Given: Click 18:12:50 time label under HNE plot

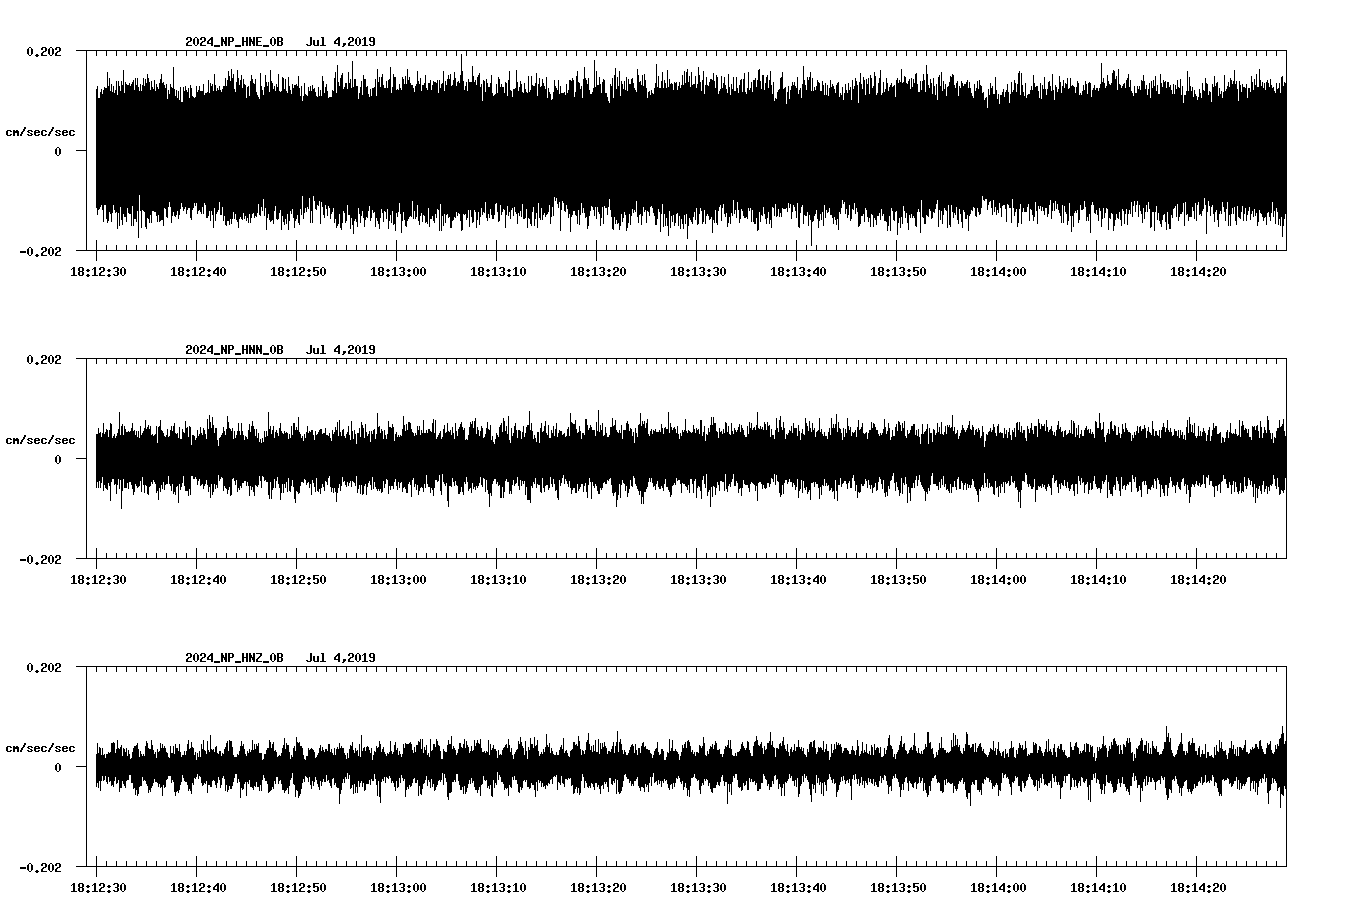Looking at the screenshot, I should [x=298, y=271].
